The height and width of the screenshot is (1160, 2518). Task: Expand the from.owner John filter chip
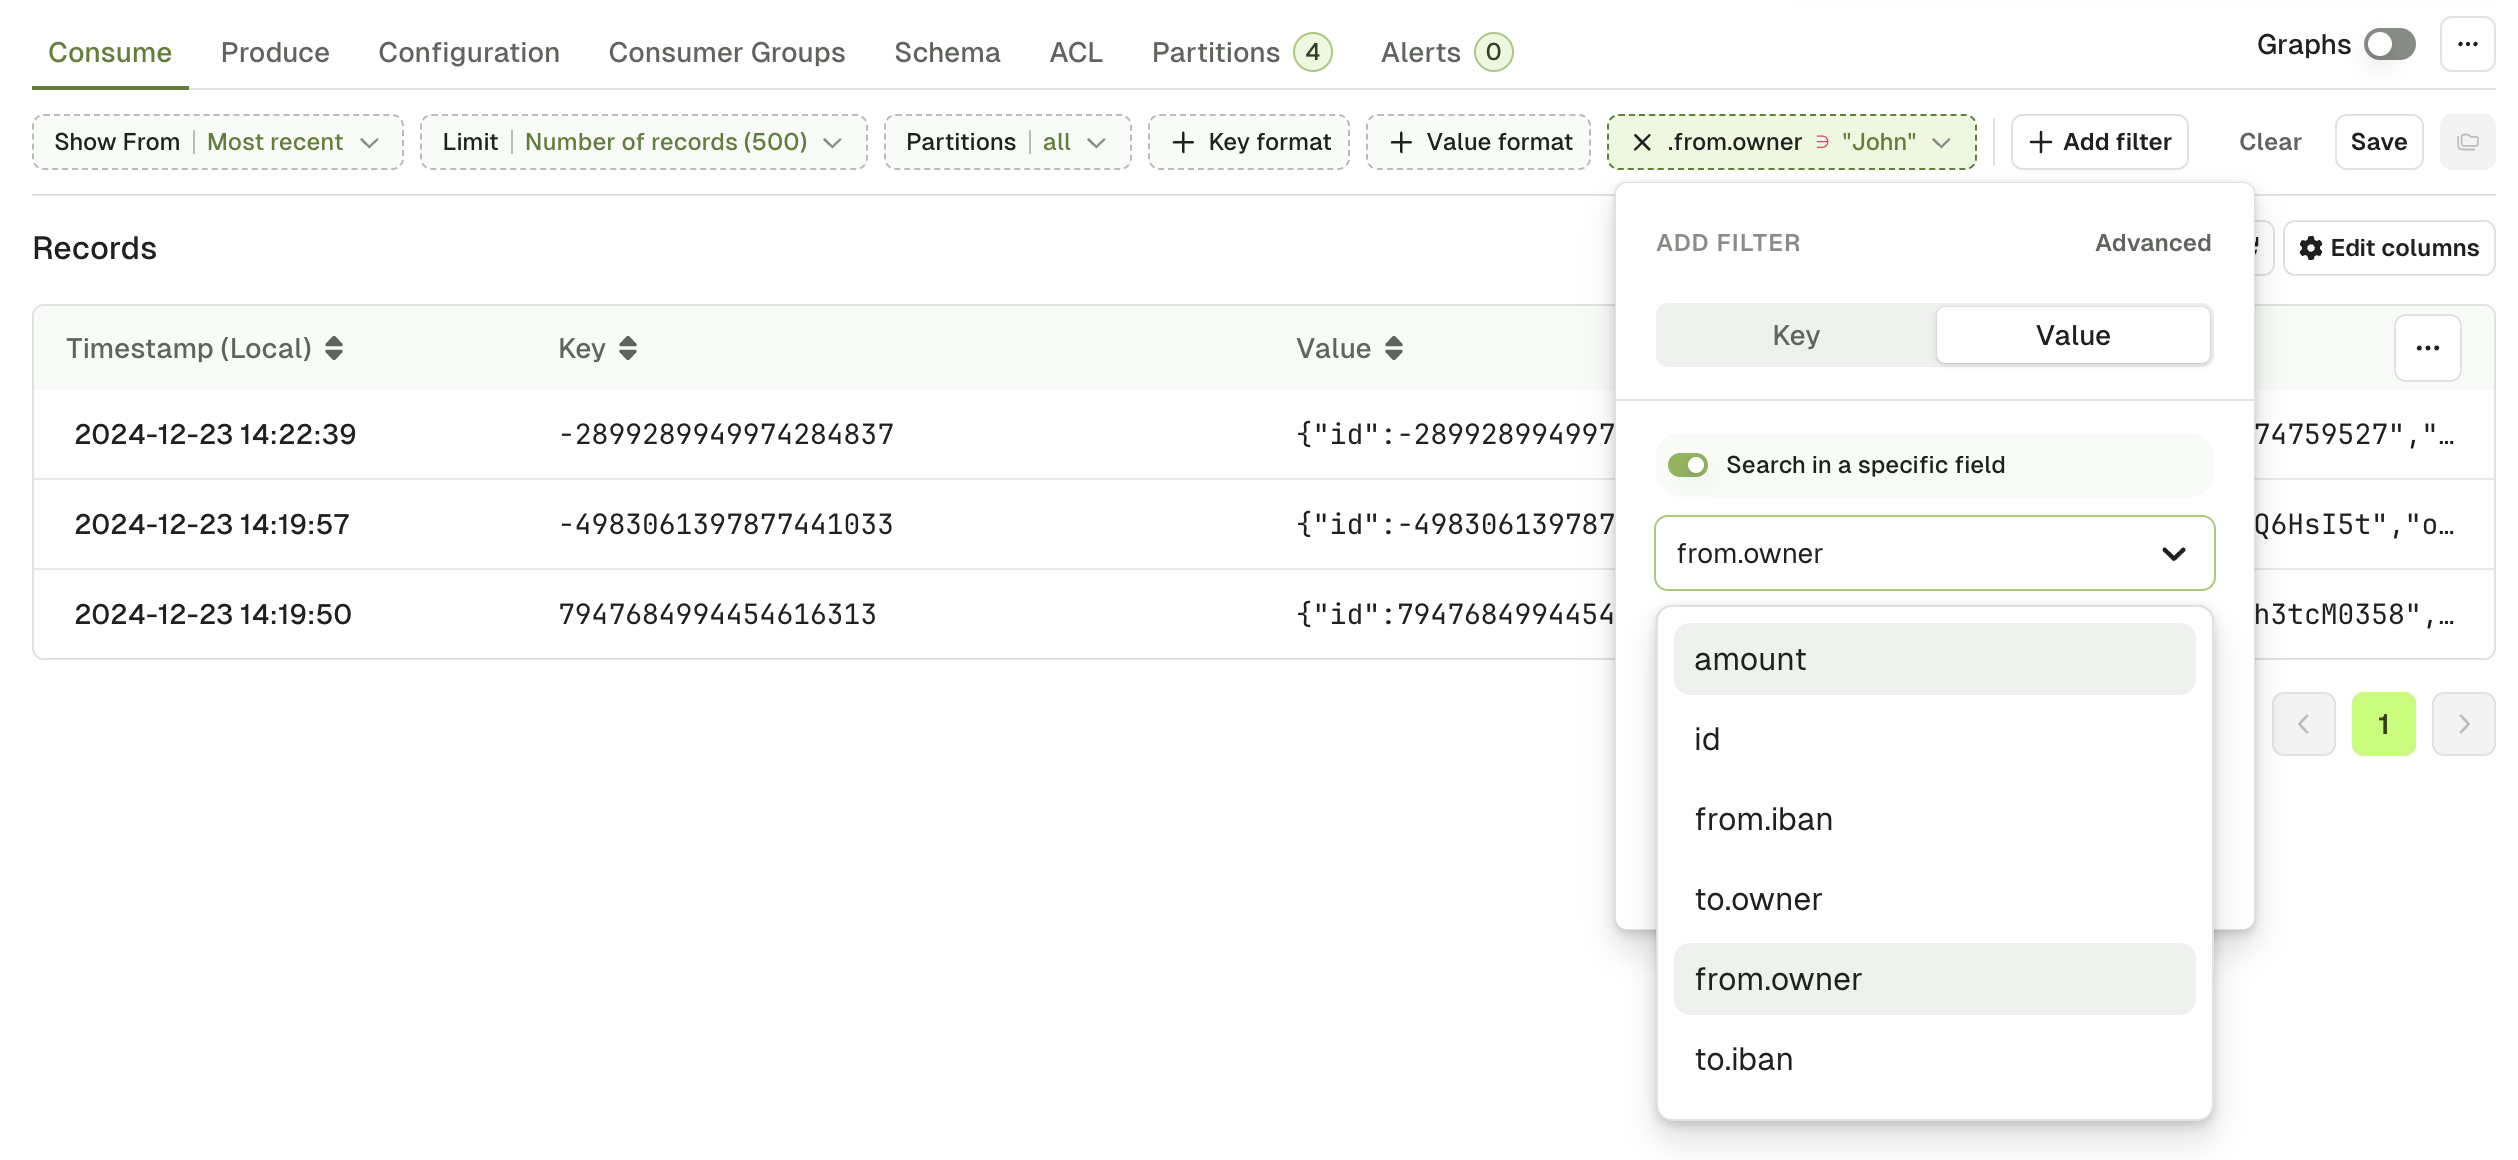coord(1941,142)
